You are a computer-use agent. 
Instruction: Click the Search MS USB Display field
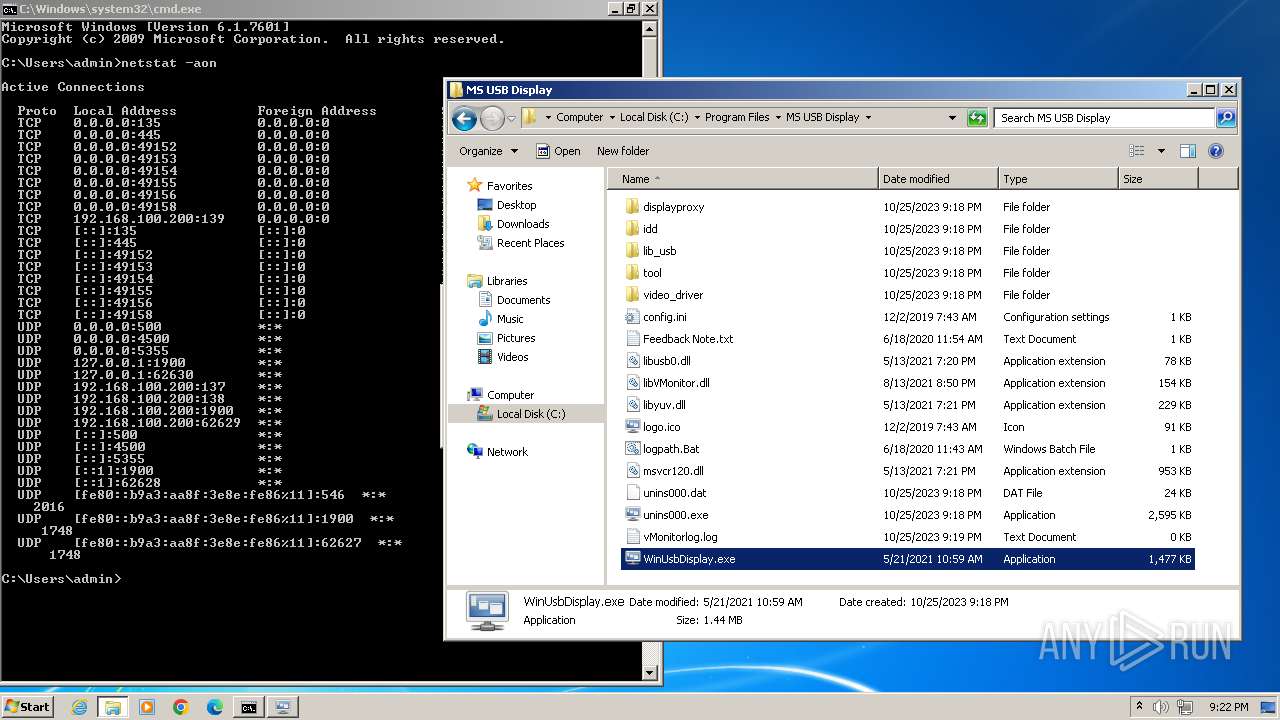1105,118
